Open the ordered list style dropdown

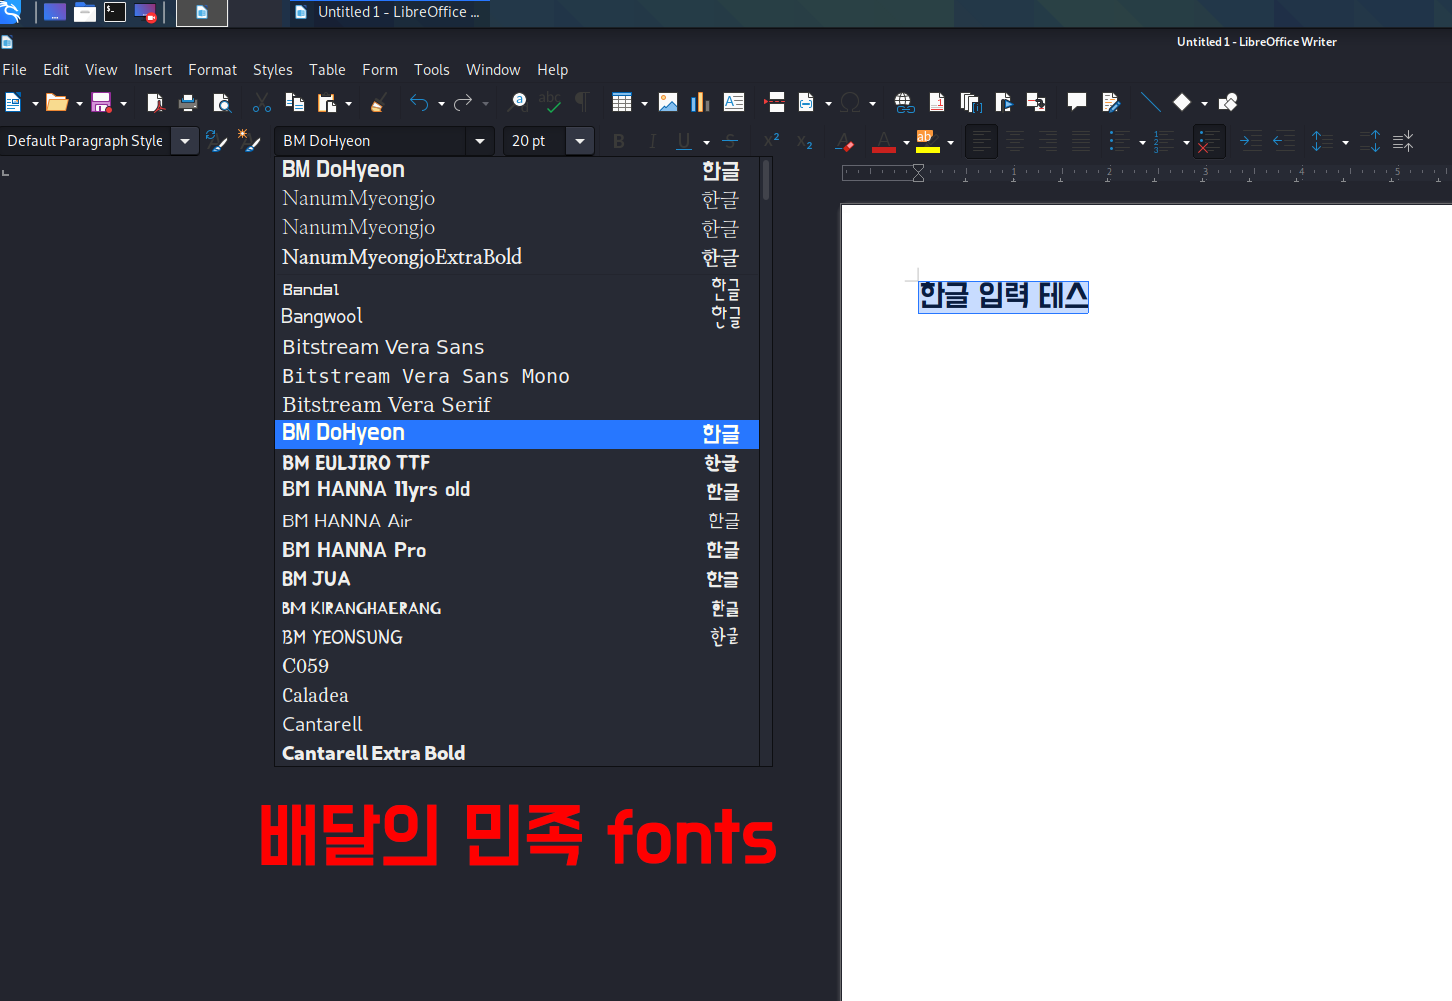point(1186,142)
